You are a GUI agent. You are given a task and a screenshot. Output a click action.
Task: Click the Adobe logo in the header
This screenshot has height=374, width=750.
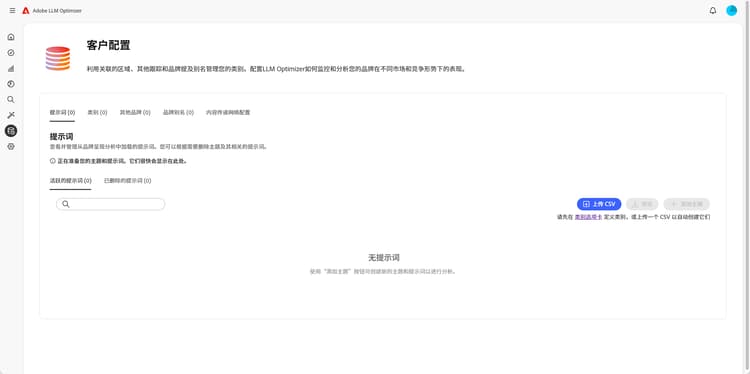pyautogui.click(x=26, y=11)
